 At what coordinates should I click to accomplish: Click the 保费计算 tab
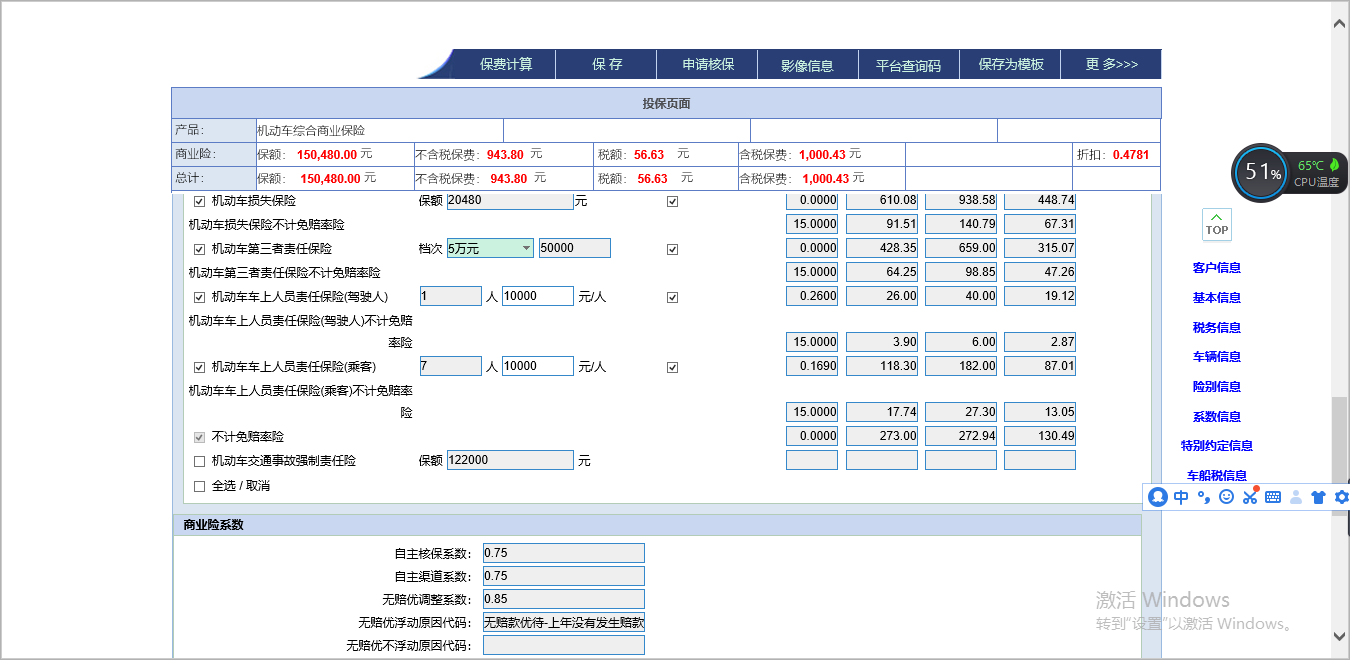pos(506,64)
